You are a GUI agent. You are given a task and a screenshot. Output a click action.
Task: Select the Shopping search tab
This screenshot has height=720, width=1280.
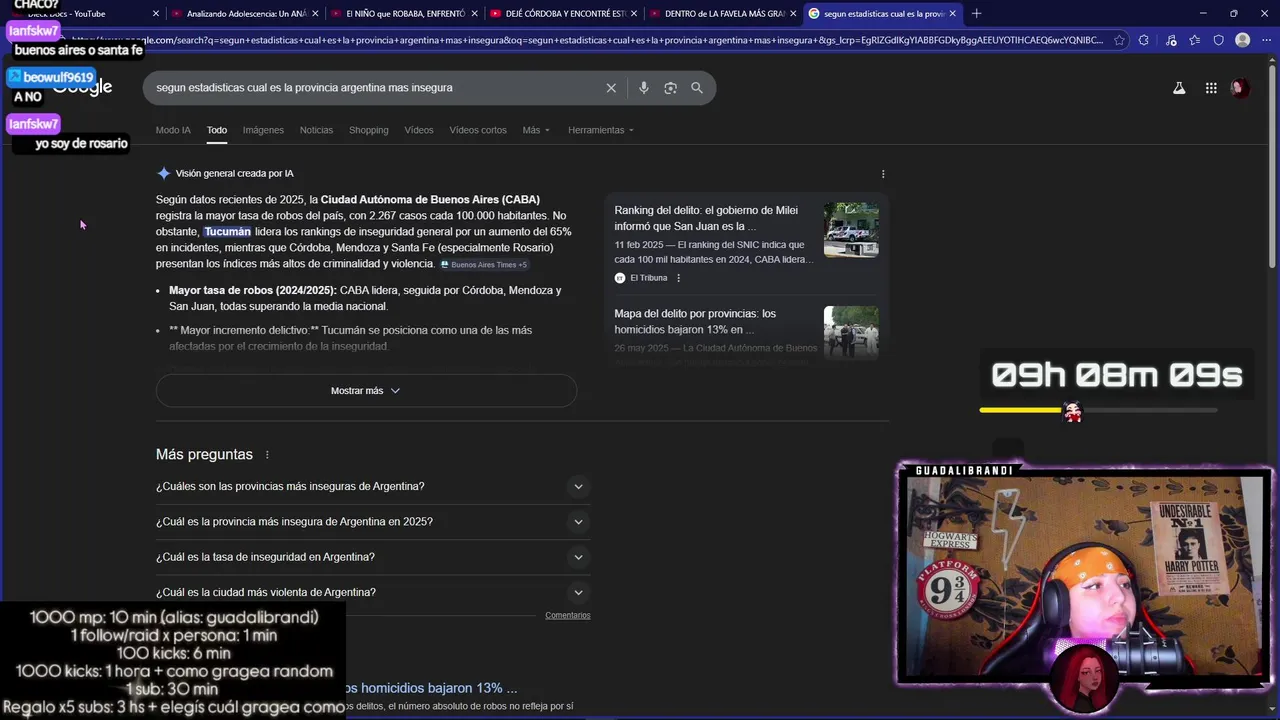tap(368, 130)
